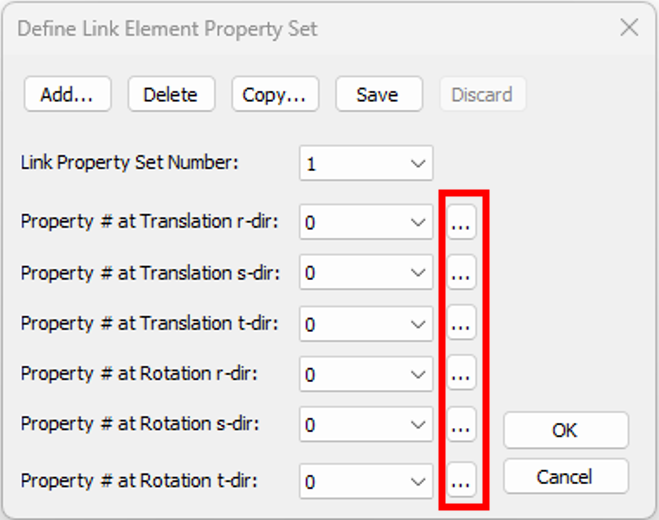The width and height of the screenshot is (659, 520).
Task: Cancel the dialog
Action: [x=566, y=476]
